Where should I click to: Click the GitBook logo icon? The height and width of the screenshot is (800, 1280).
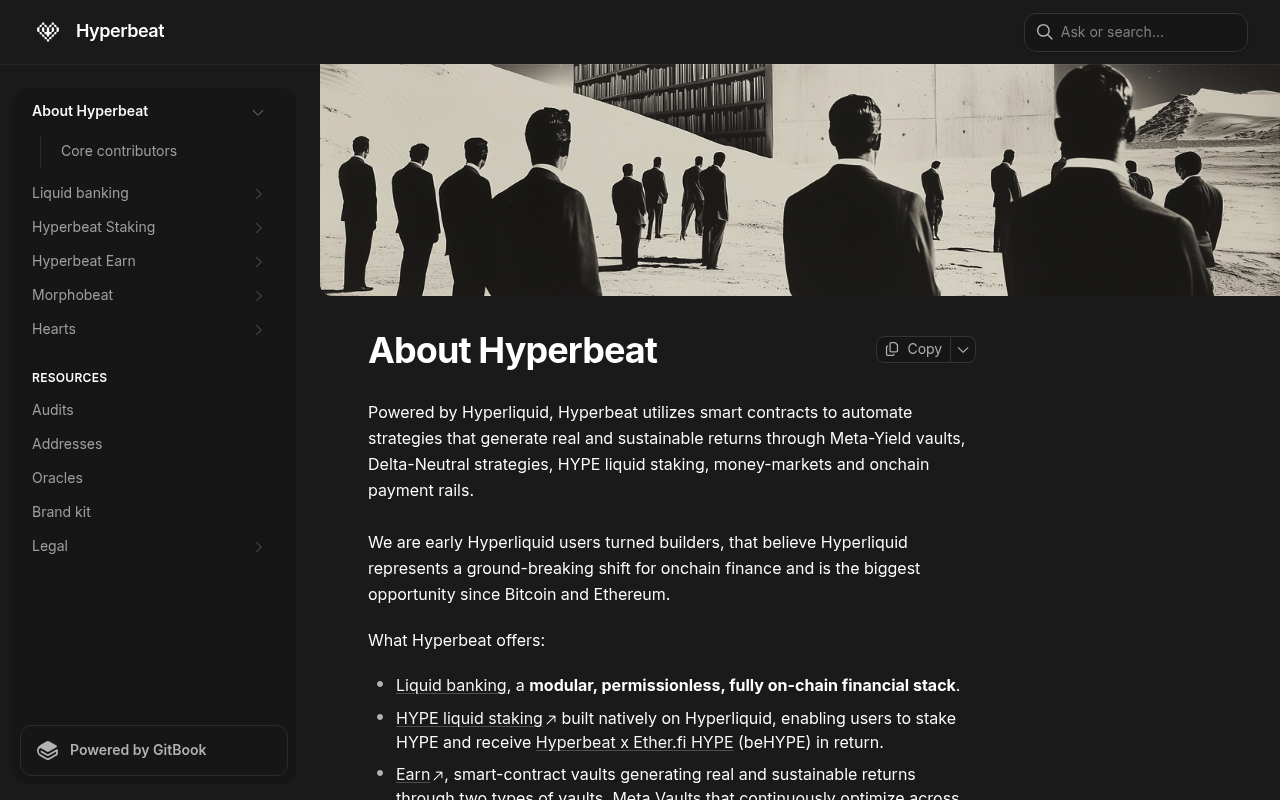pyautogui.click(x=48, y=750)
